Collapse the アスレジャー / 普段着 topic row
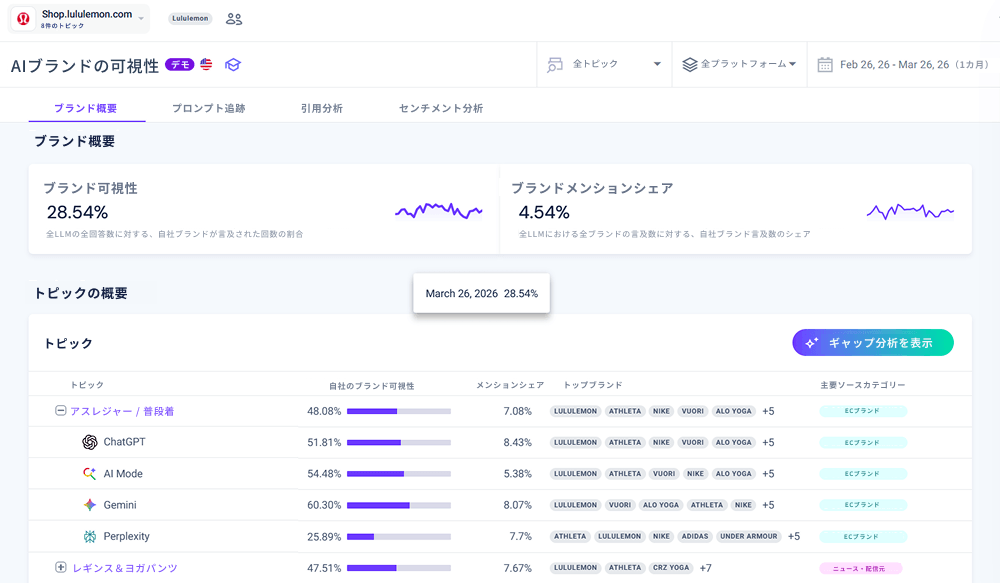1000x583 pixels. (x=61, y=411)
